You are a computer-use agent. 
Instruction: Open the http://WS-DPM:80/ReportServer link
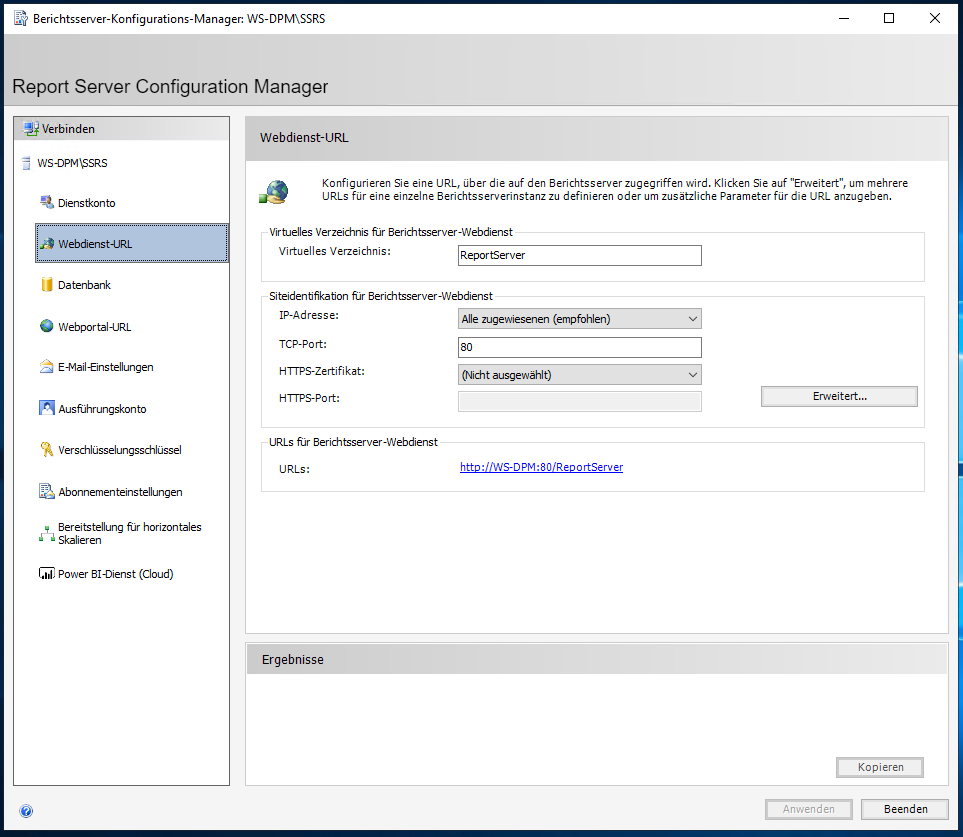tap(541, 467)
